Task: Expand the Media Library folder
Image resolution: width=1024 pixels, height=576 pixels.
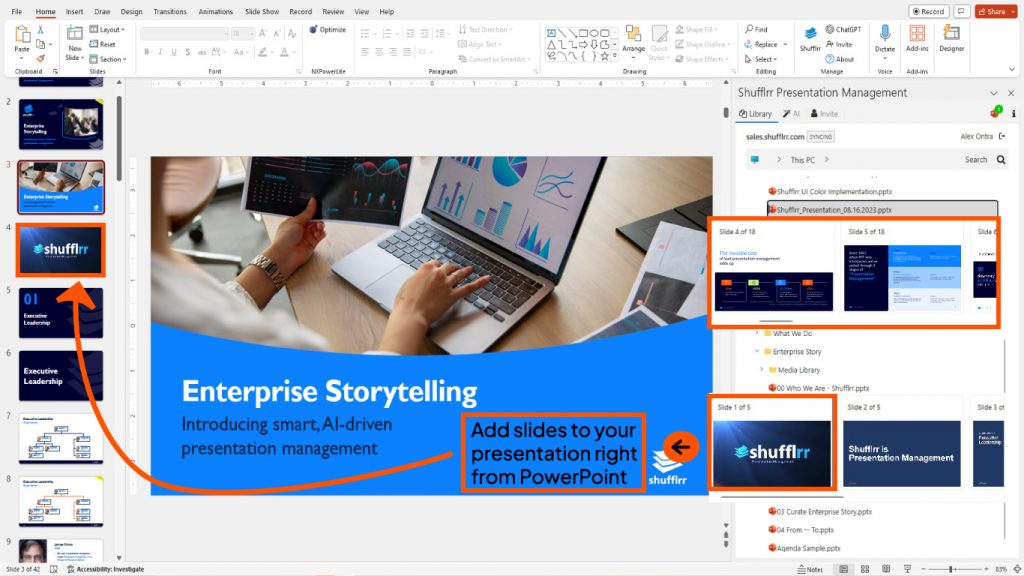Action: pyautogui.click(x=761, y=370)
